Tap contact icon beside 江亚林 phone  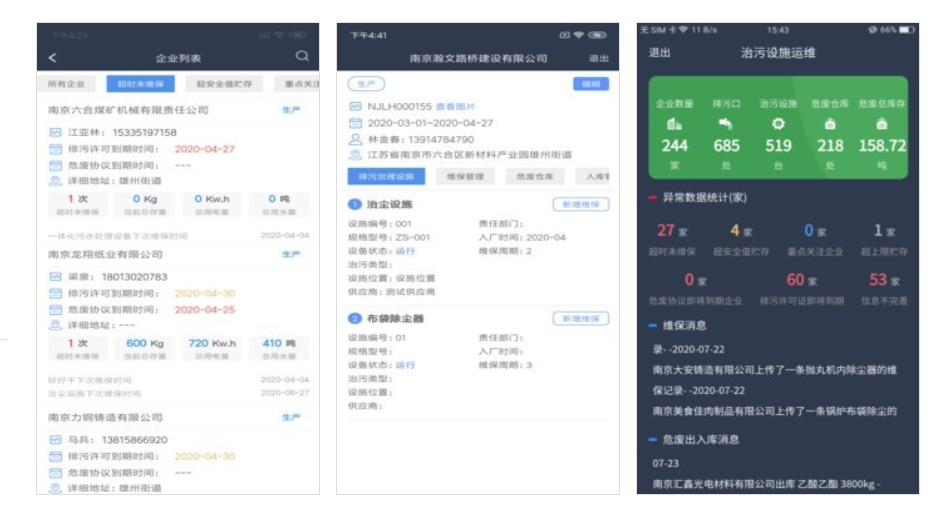[55, 132]
